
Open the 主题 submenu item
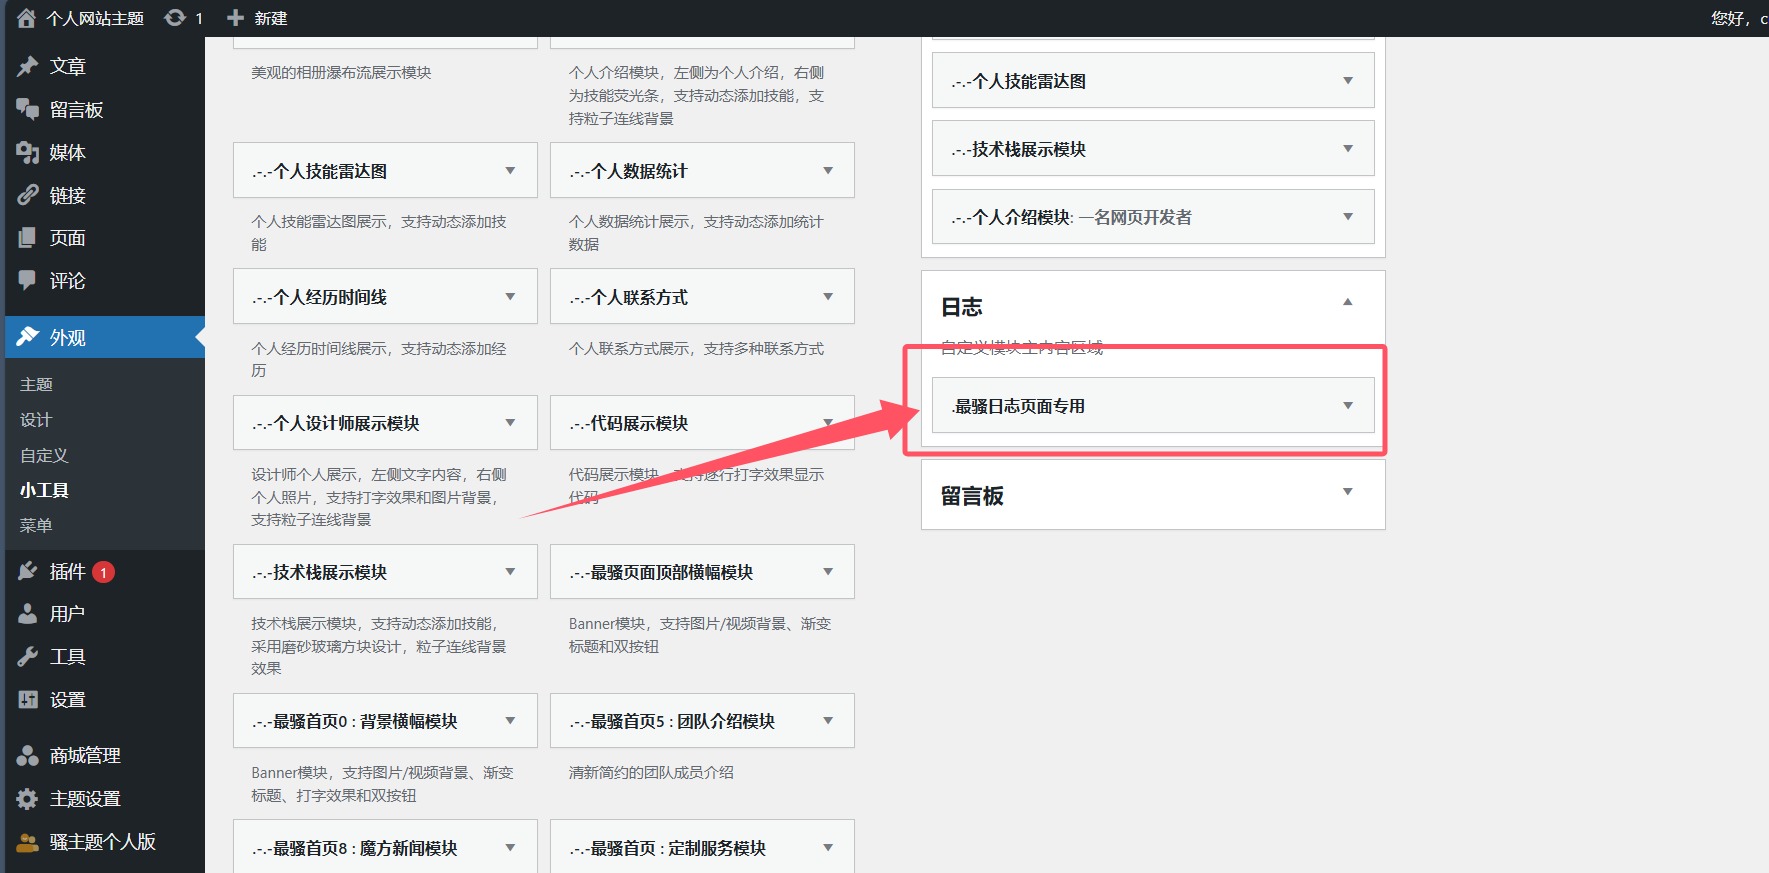tap(36, 384)
